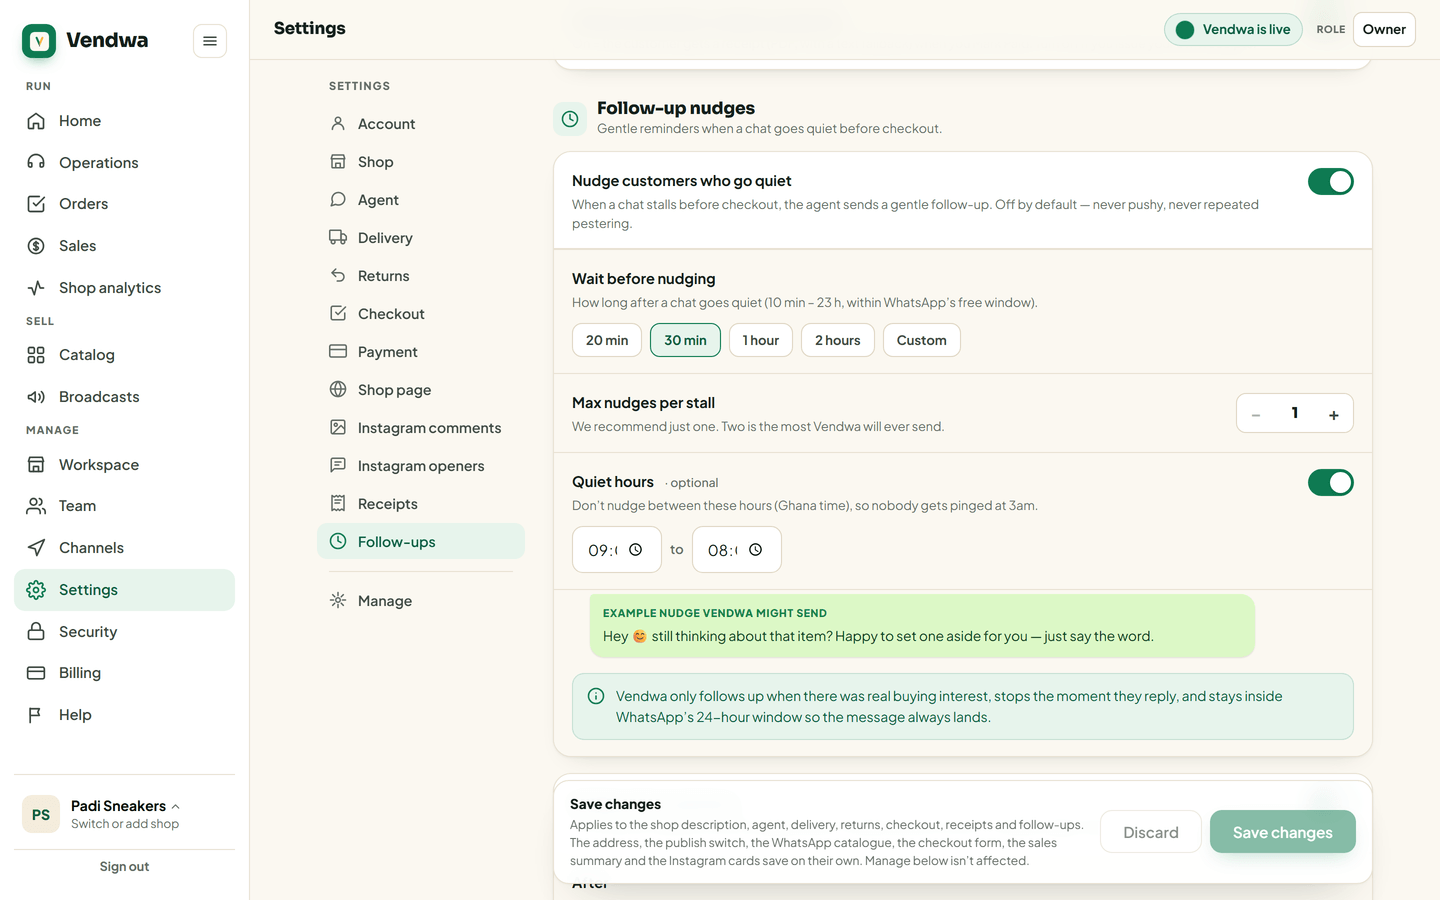
Task: Click the info icon in the green notice
Action: click(x=596, y=696)
